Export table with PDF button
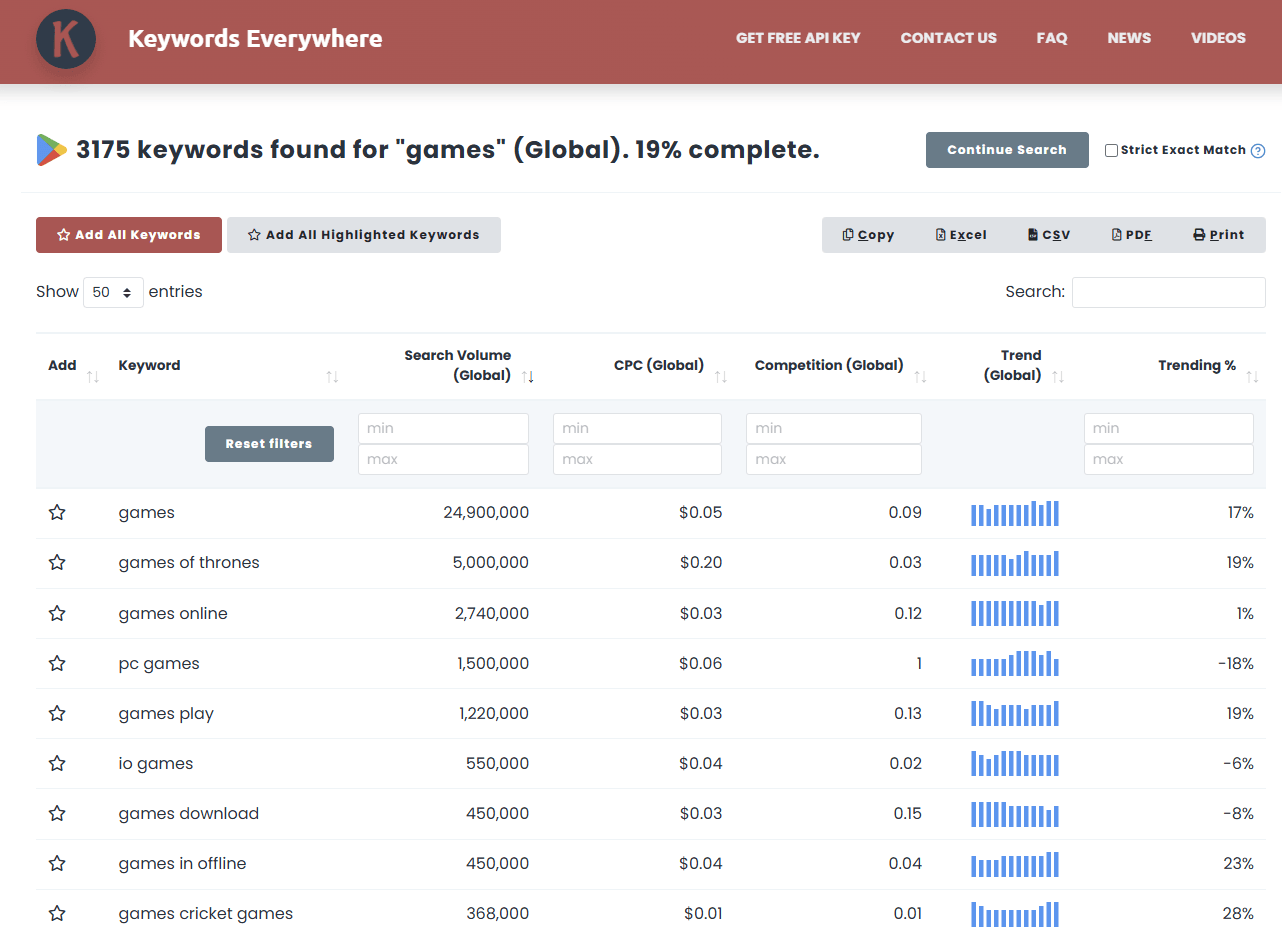 tap(1132, 235)
